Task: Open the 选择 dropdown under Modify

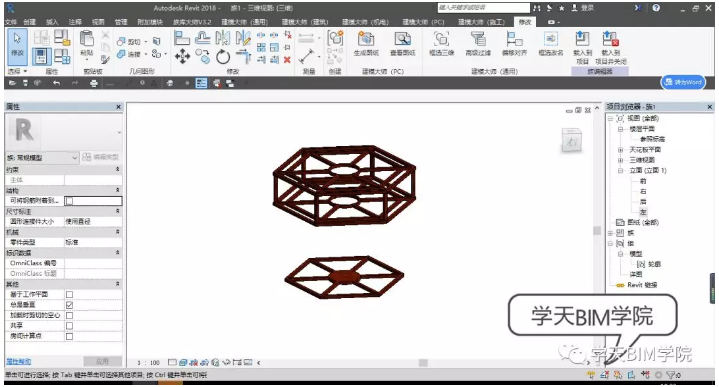Action: [17, 72]
